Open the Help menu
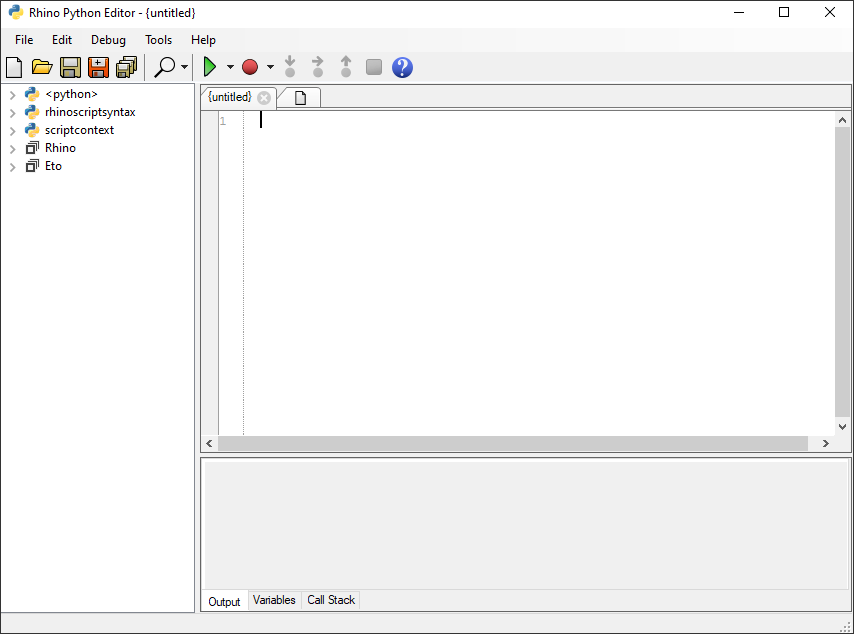 point(203,40)
